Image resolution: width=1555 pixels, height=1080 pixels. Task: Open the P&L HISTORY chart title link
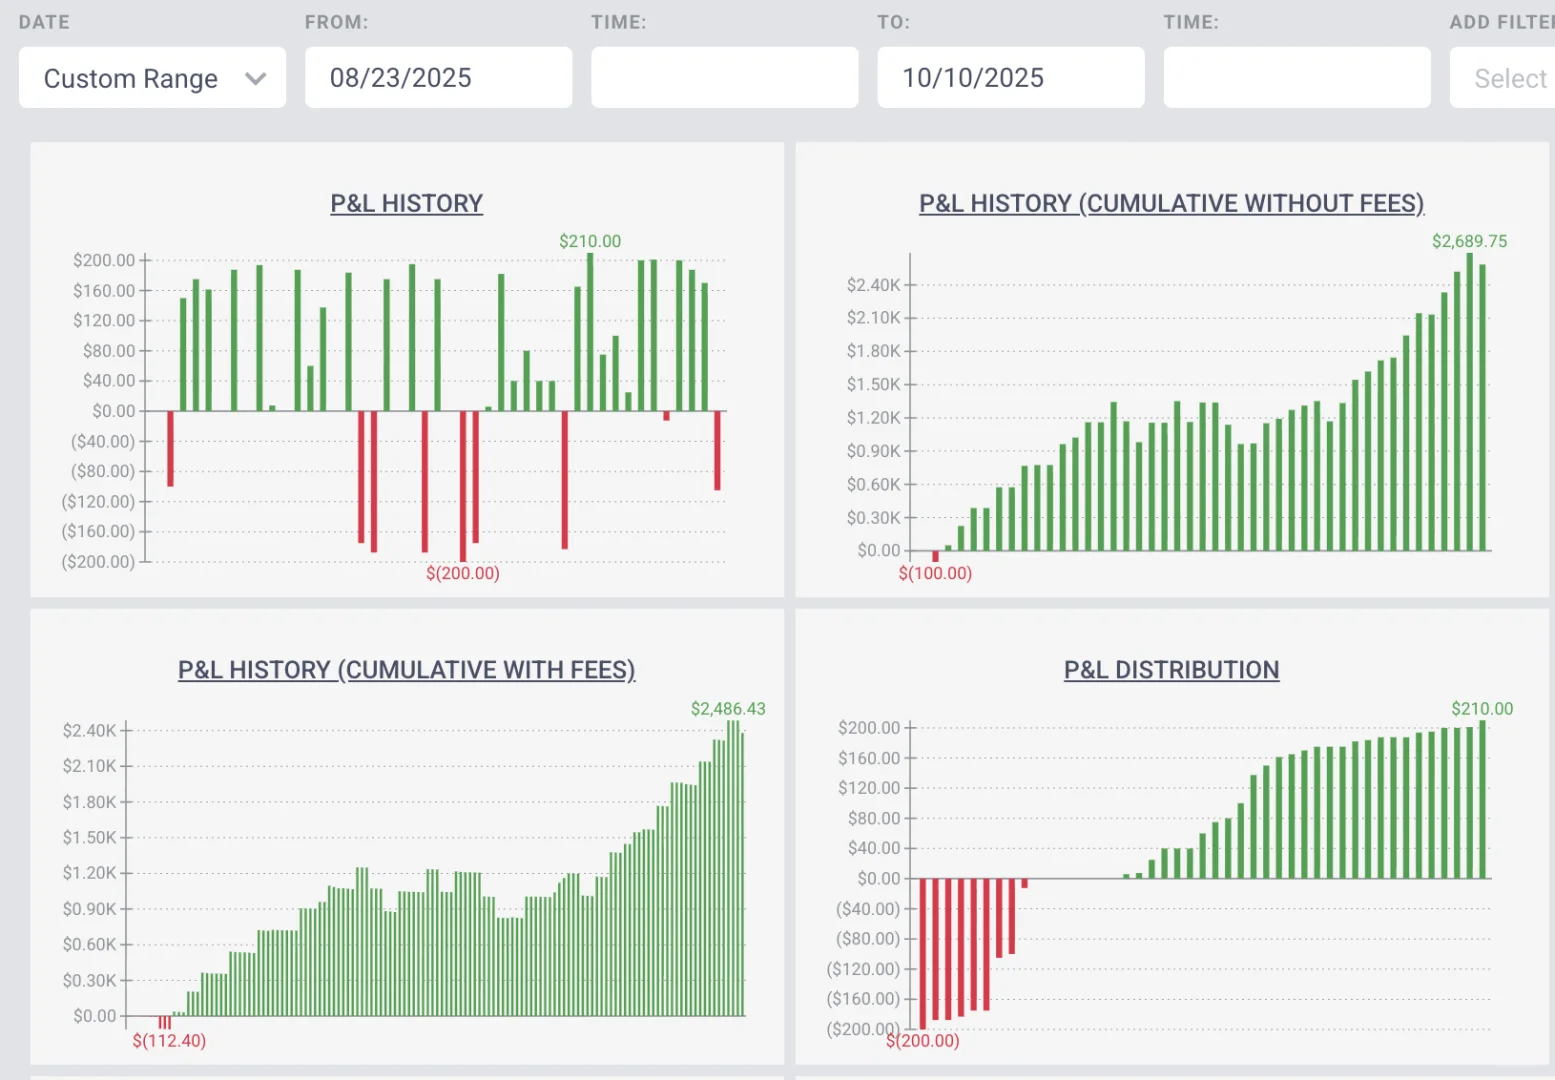coord(407,203)
